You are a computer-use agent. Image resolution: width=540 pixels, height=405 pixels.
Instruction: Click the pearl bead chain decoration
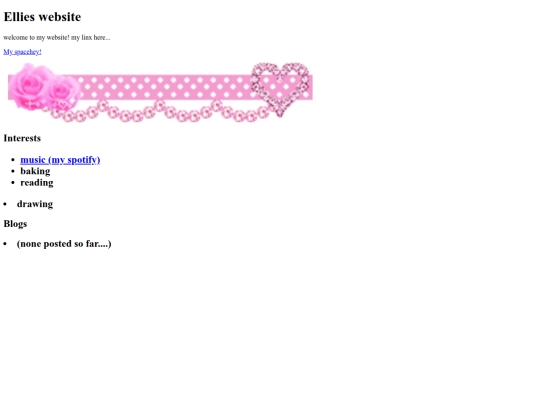pos(162,111)
